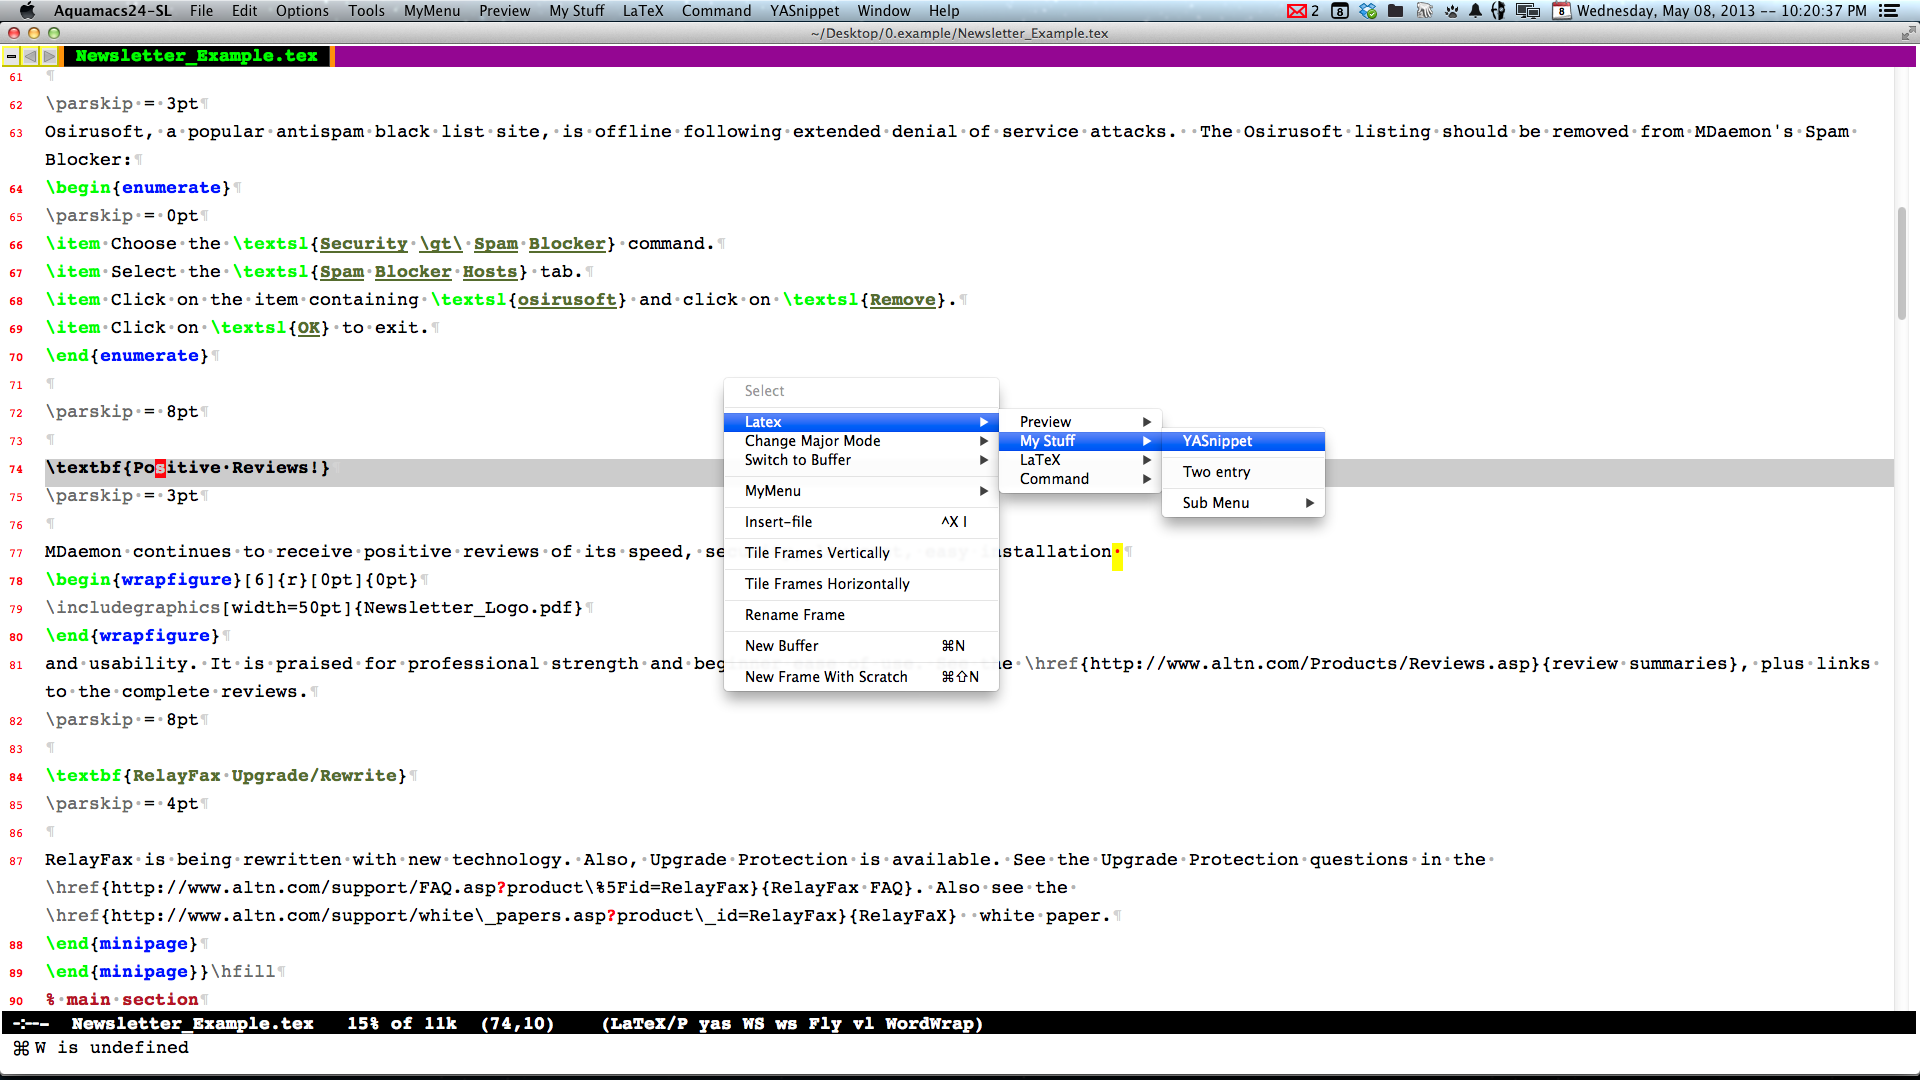1920x1080 pixels.
Task: Click the \end{wrapfigure} line 80
Action: [x=133, y=636]
